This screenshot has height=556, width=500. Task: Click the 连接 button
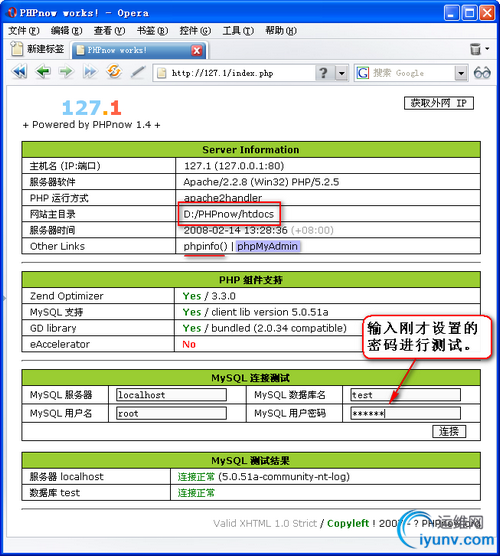click(449, 431)
